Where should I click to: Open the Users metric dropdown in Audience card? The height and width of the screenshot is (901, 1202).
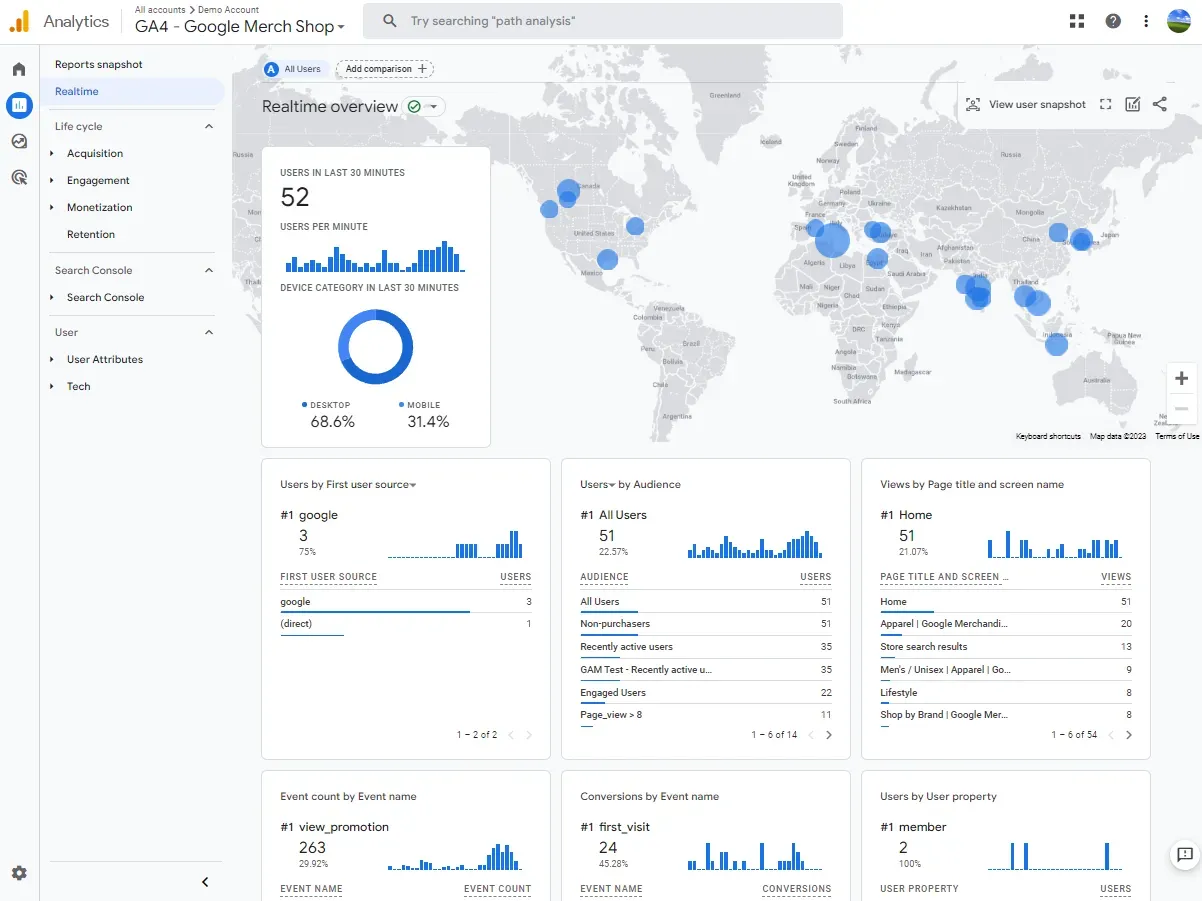[x=598, y=485]
